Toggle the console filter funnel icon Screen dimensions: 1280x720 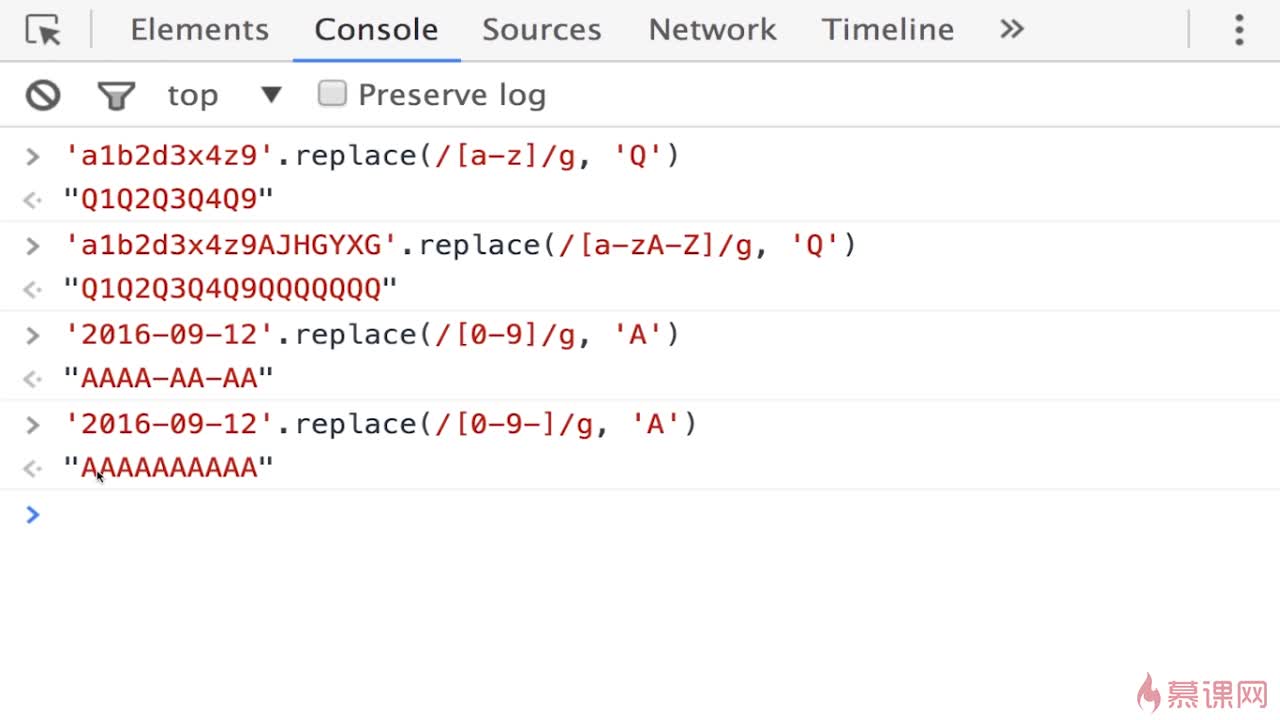pyautogui.click(x=116, y=95)
